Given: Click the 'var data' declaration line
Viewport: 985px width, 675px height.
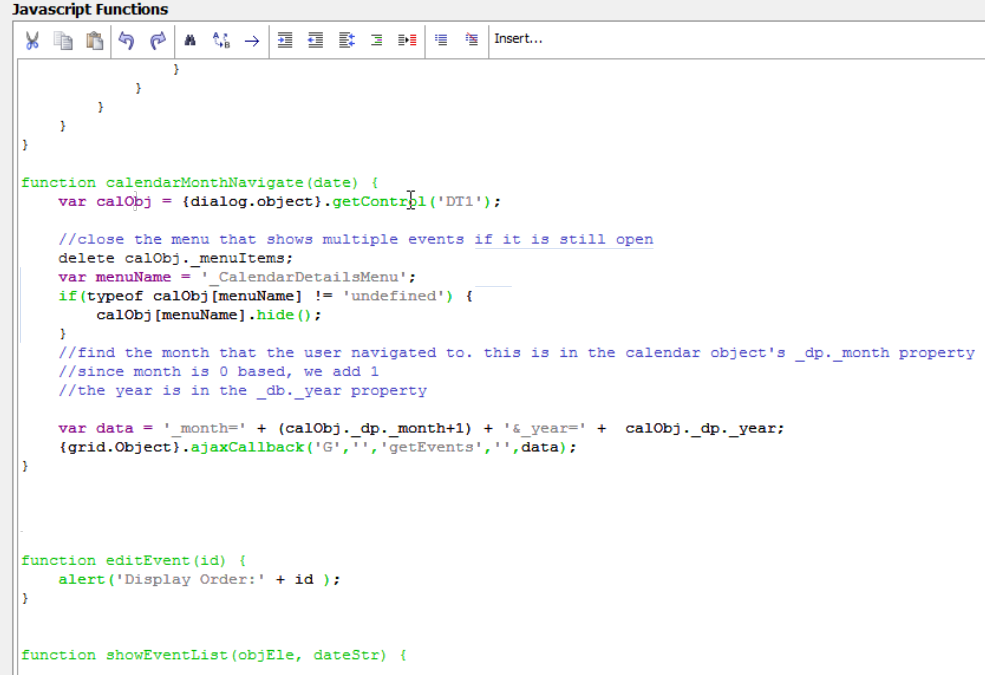Looking at the screenshot, I should click(x=421, y=428).
